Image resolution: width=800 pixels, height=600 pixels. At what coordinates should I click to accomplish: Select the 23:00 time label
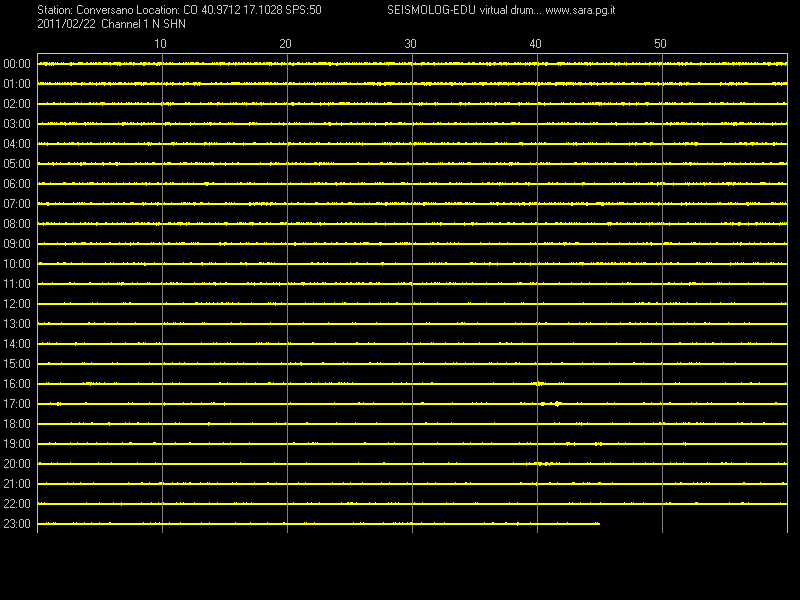17,524
